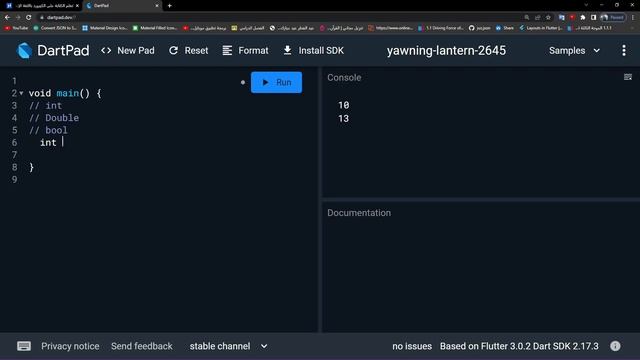
Task: Run the code with the Run button
Action: pos(276,82)
